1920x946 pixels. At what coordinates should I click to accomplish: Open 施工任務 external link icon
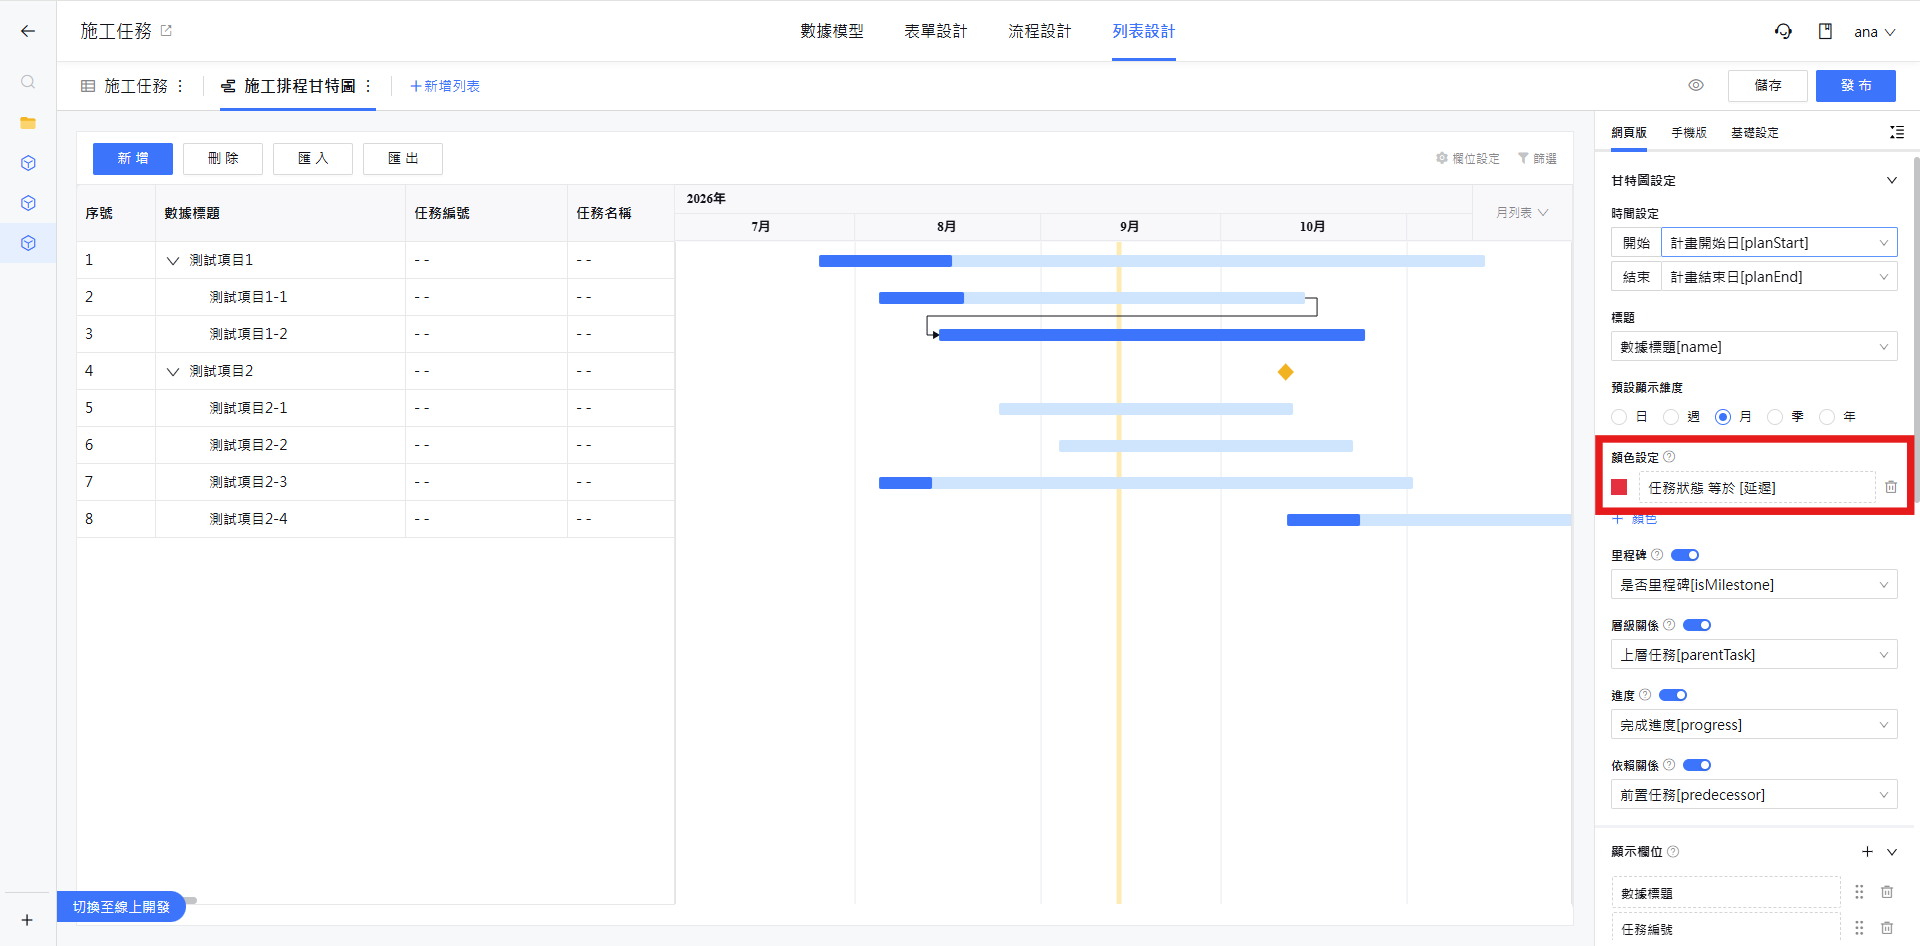point(167,31)
